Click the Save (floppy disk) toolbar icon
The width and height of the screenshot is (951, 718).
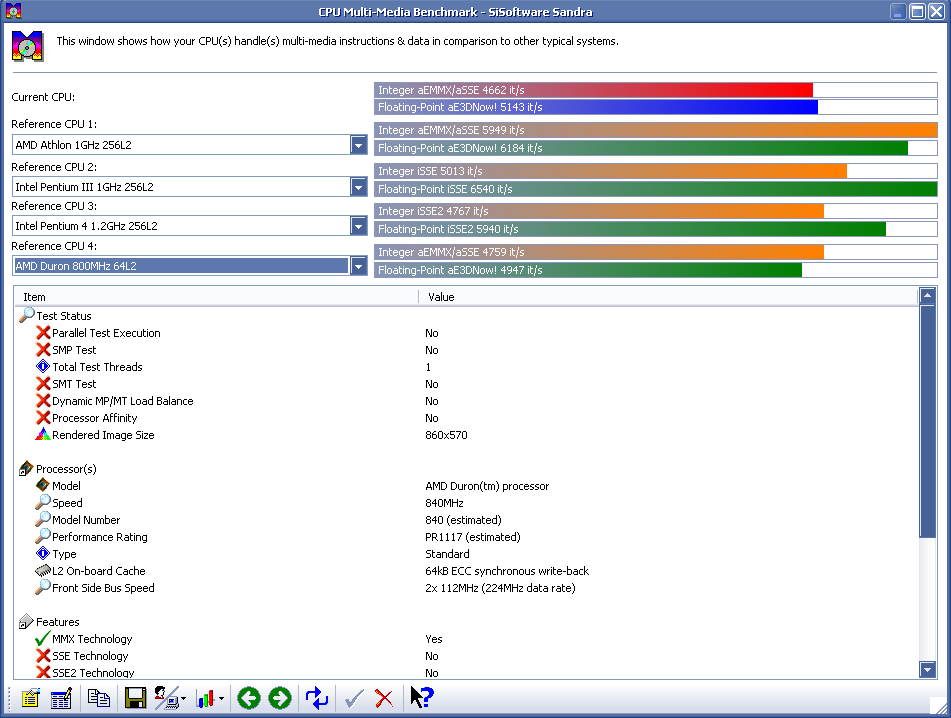point(135,698)
